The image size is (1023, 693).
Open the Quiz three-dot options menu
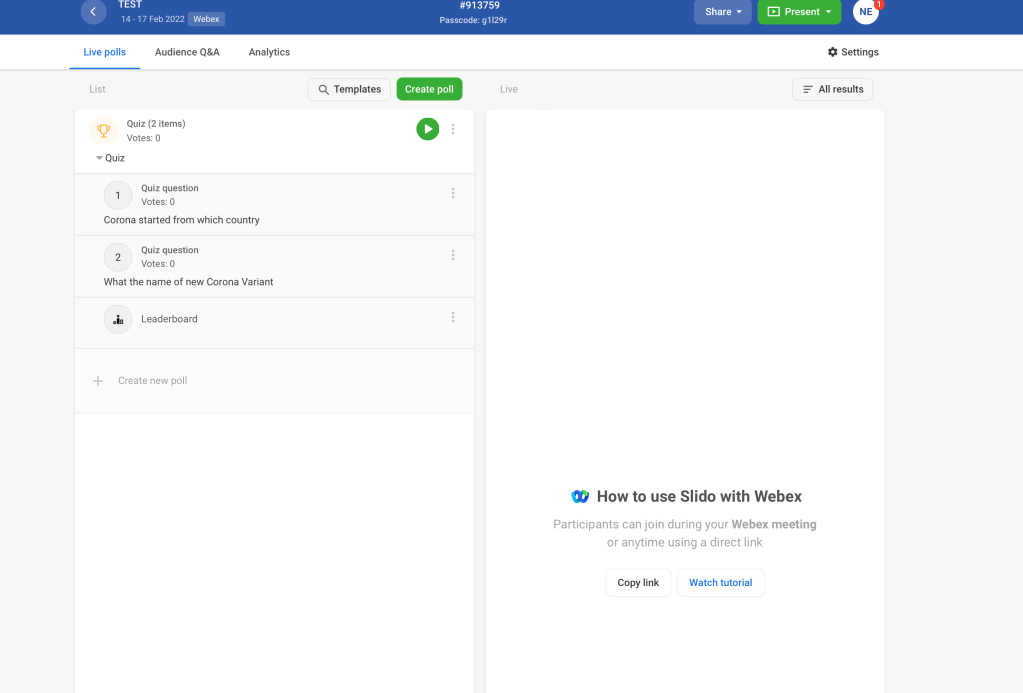453,129
